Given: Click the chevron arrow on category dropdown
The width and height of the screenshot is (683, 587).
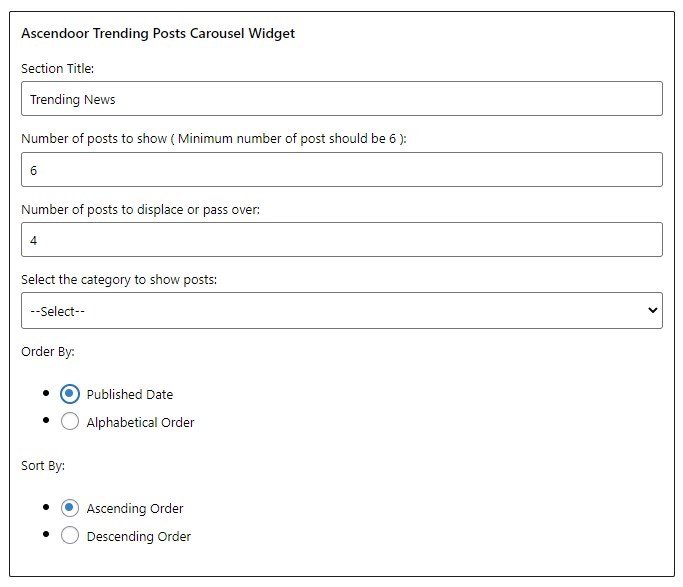Looking at the screenshot, I should click(652, 310).
